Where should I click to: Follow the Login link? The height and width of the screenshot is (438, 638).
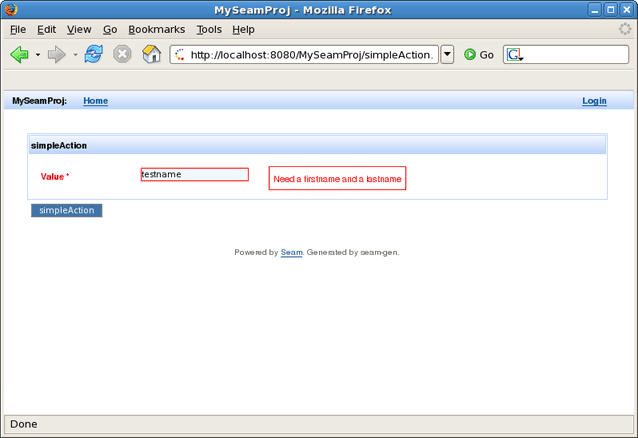(594, 101)
